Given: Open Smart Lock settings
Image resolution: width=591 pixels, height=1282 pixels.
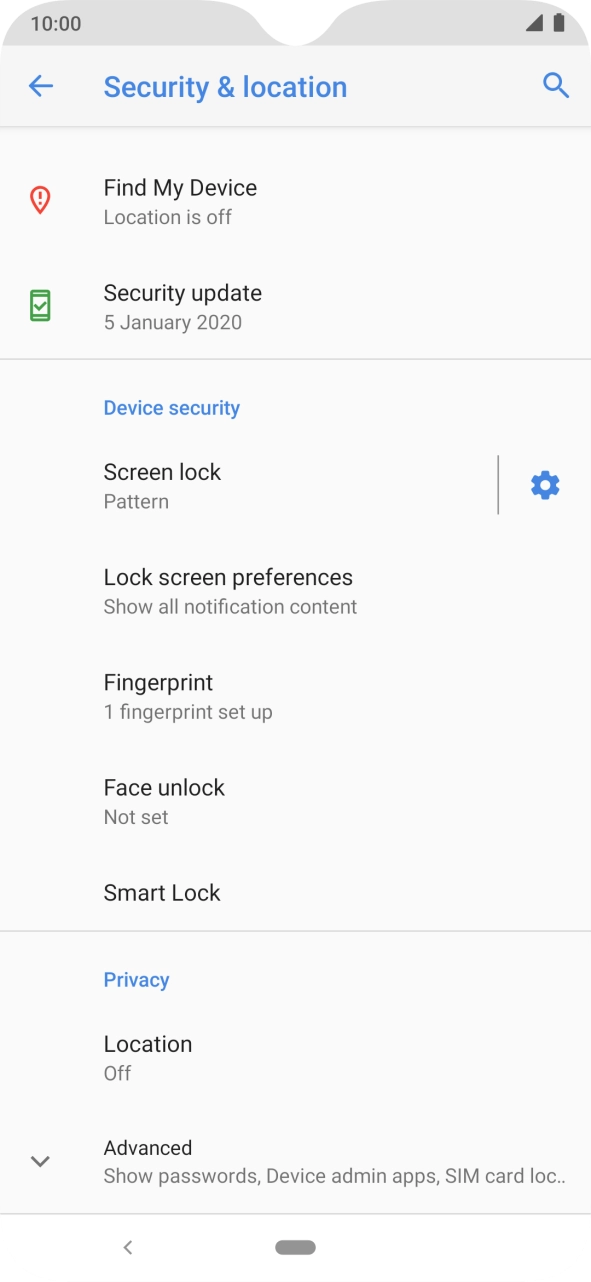Looking at the screenshot, I should (162, 892).
